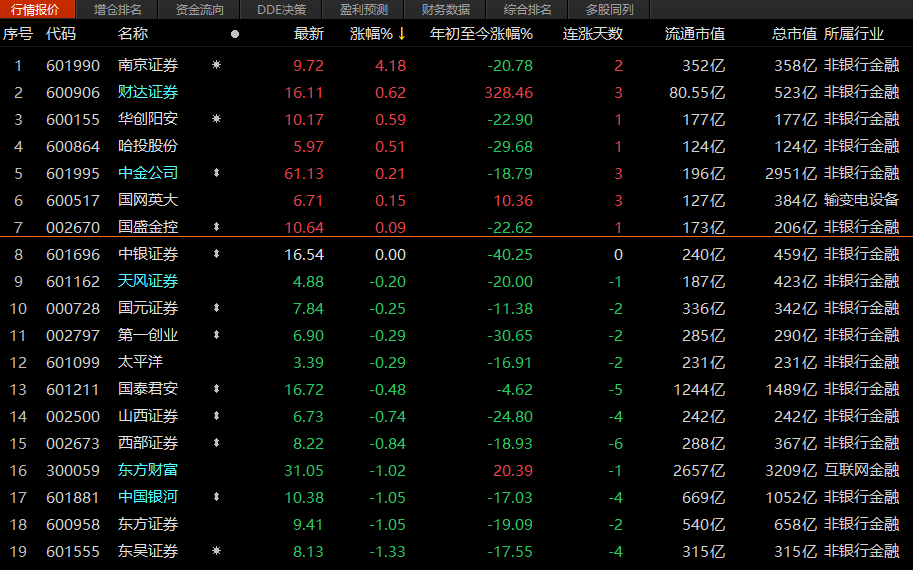
Task: Click the star marker beside 华创阳安
Action: pos(217,119)
